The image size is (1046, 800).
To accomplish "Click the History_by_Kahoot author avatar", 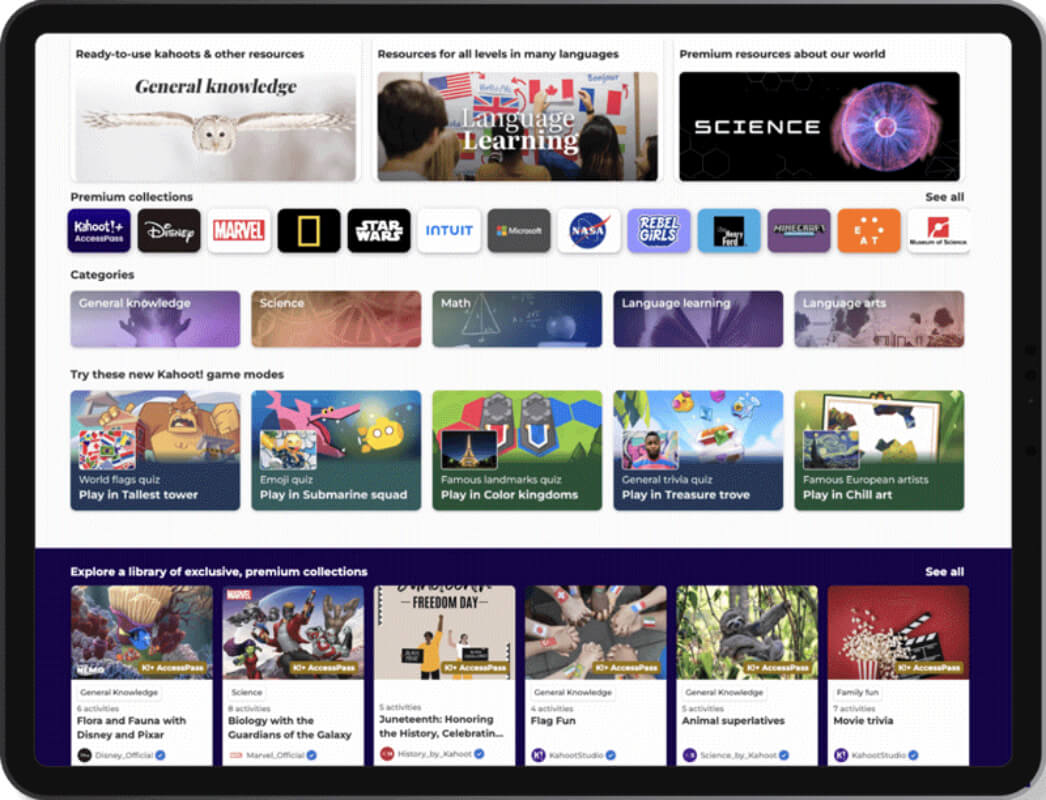I will click(x=387, y=754).
